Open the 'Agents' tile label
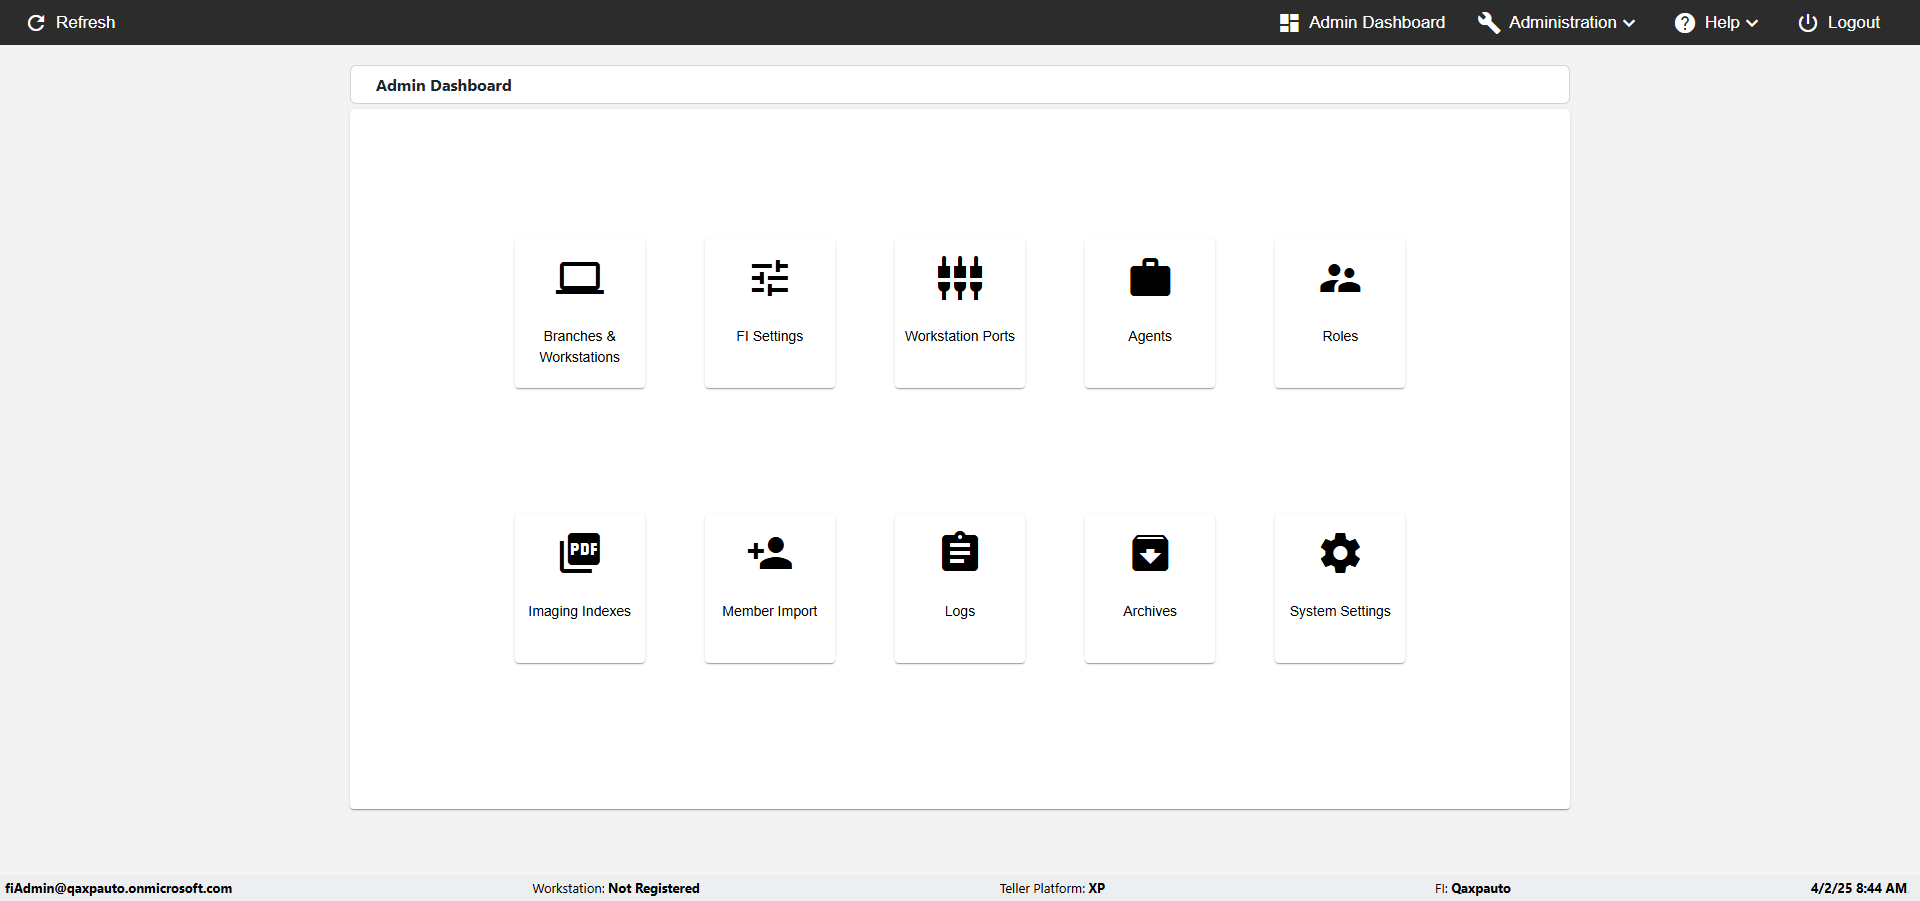The height and width of the screenshot is (901, 1920). coord(1150,336)
